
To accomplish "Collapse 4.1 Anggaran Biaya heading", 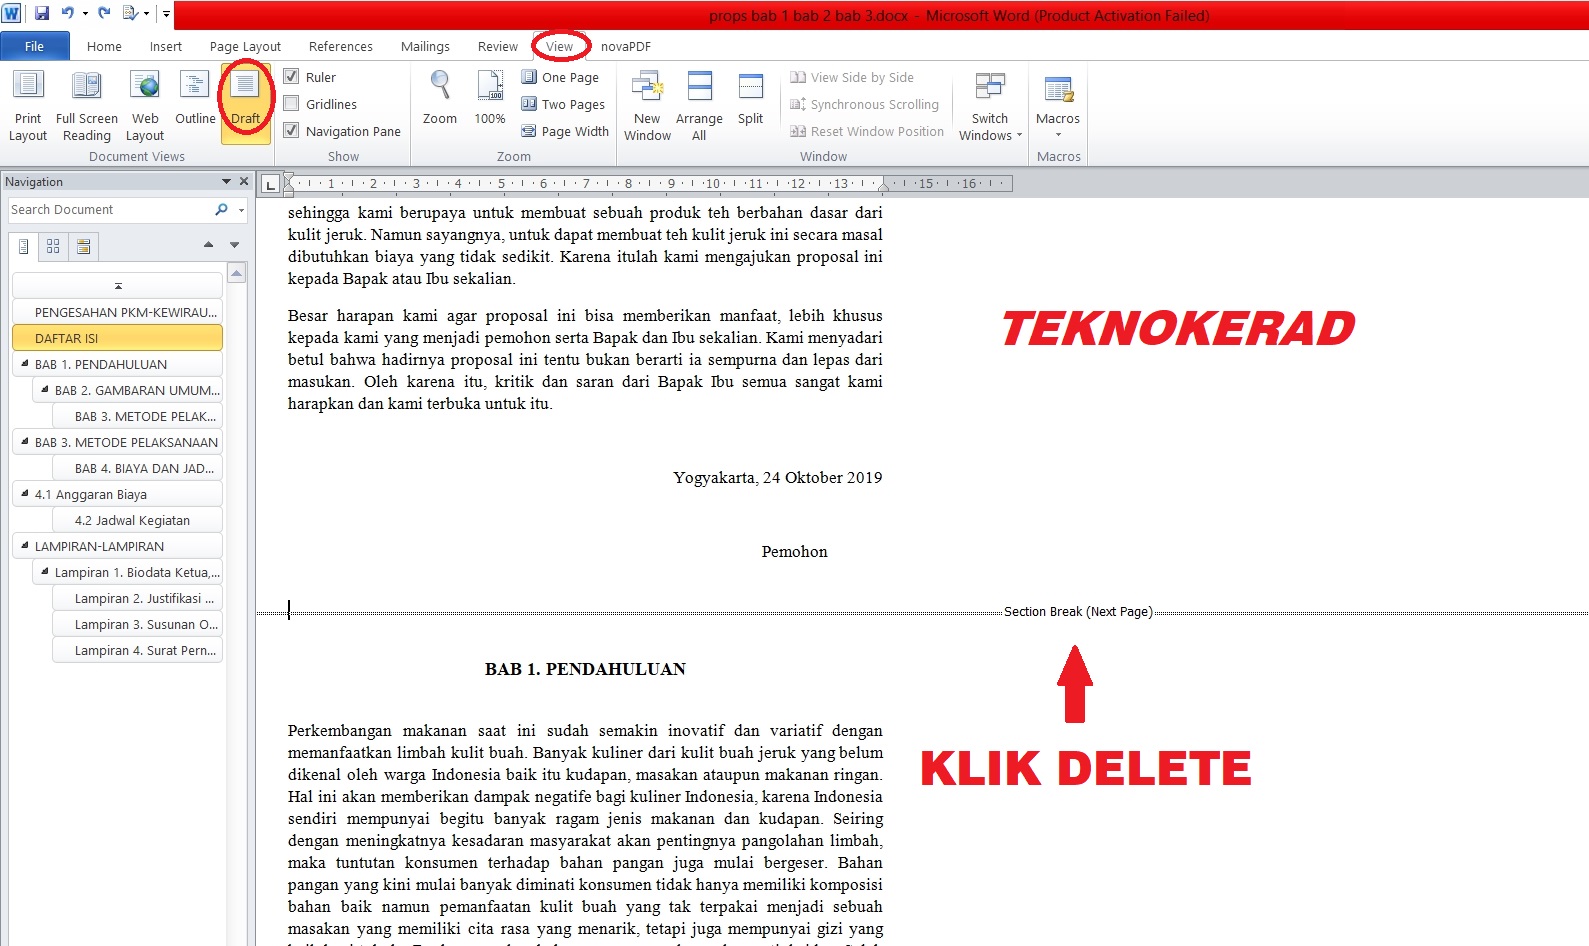I will pos(25,494).
